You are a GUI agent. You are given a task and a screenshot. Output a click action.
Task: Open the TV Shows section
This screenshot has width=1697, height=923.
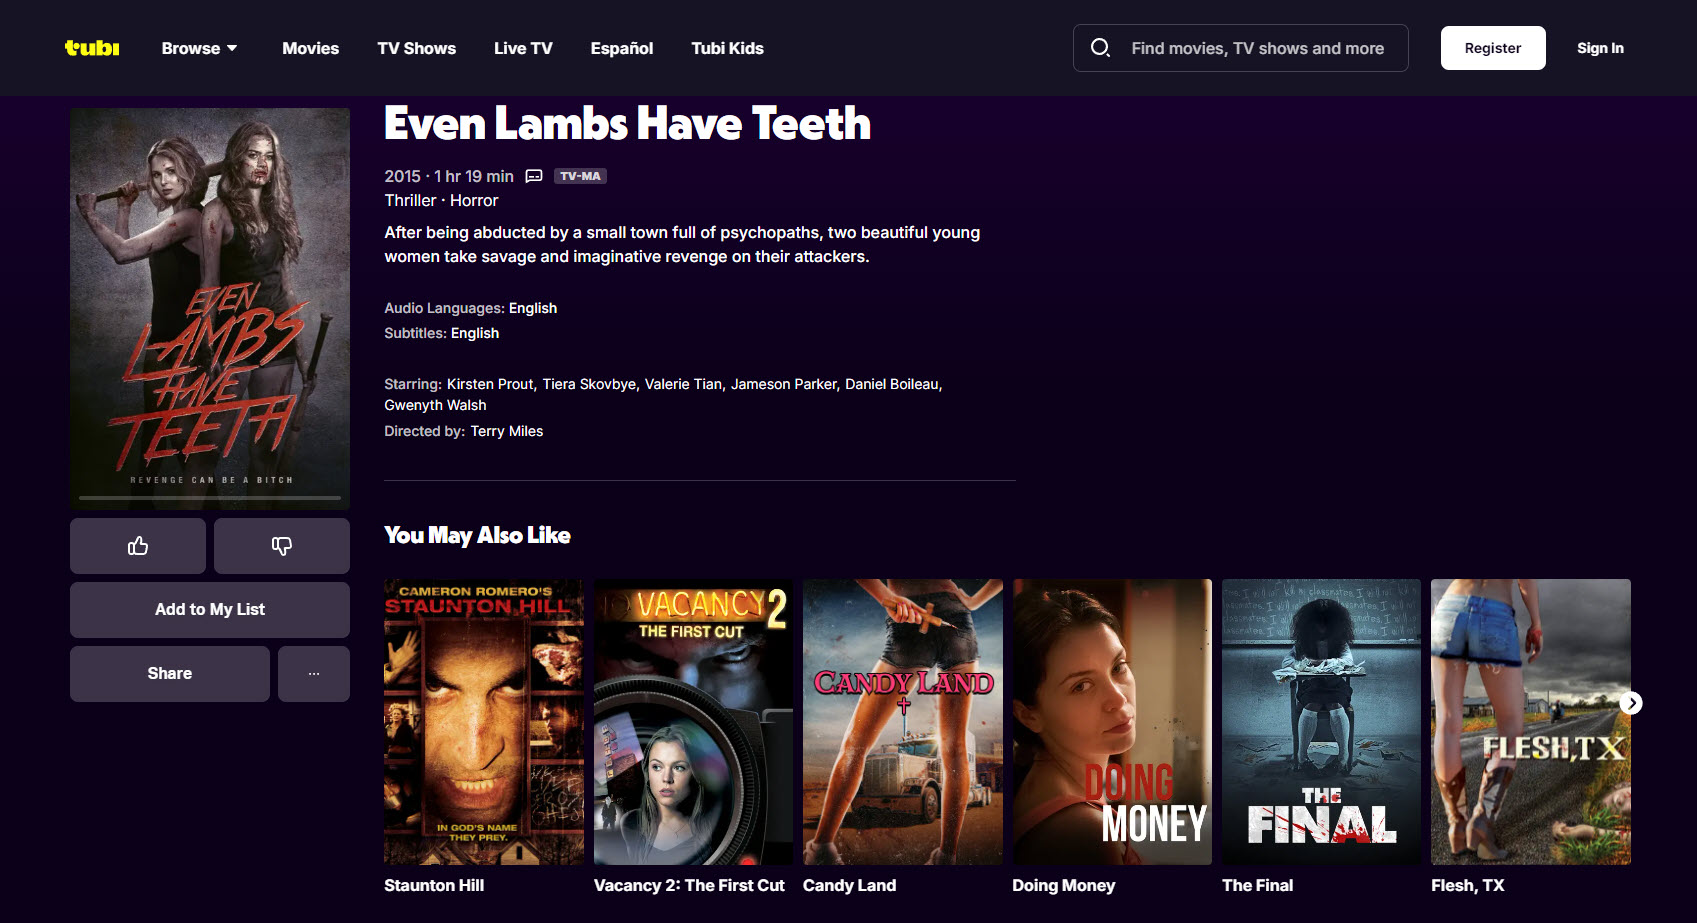[x=416, y=48]
